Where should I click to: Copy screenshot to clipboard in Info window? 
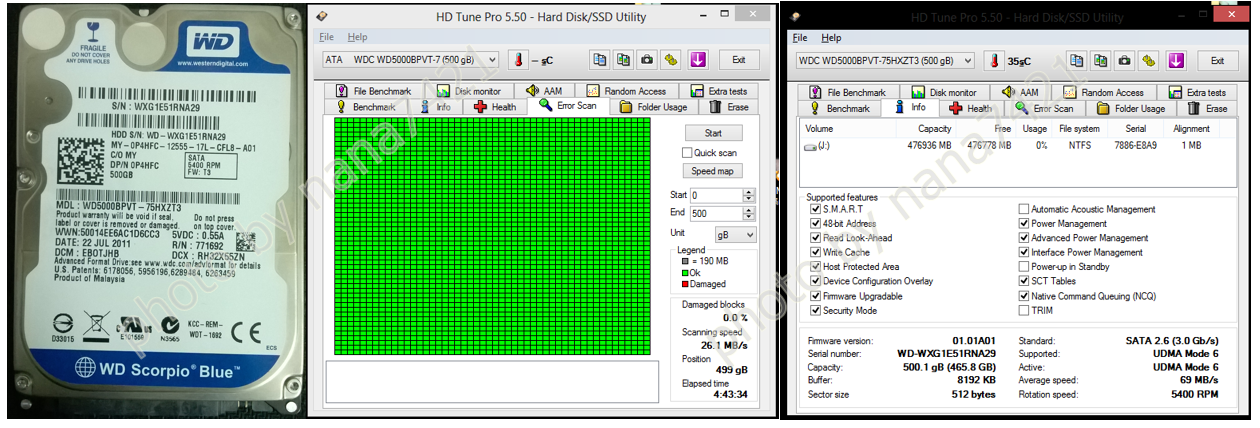1099,60
